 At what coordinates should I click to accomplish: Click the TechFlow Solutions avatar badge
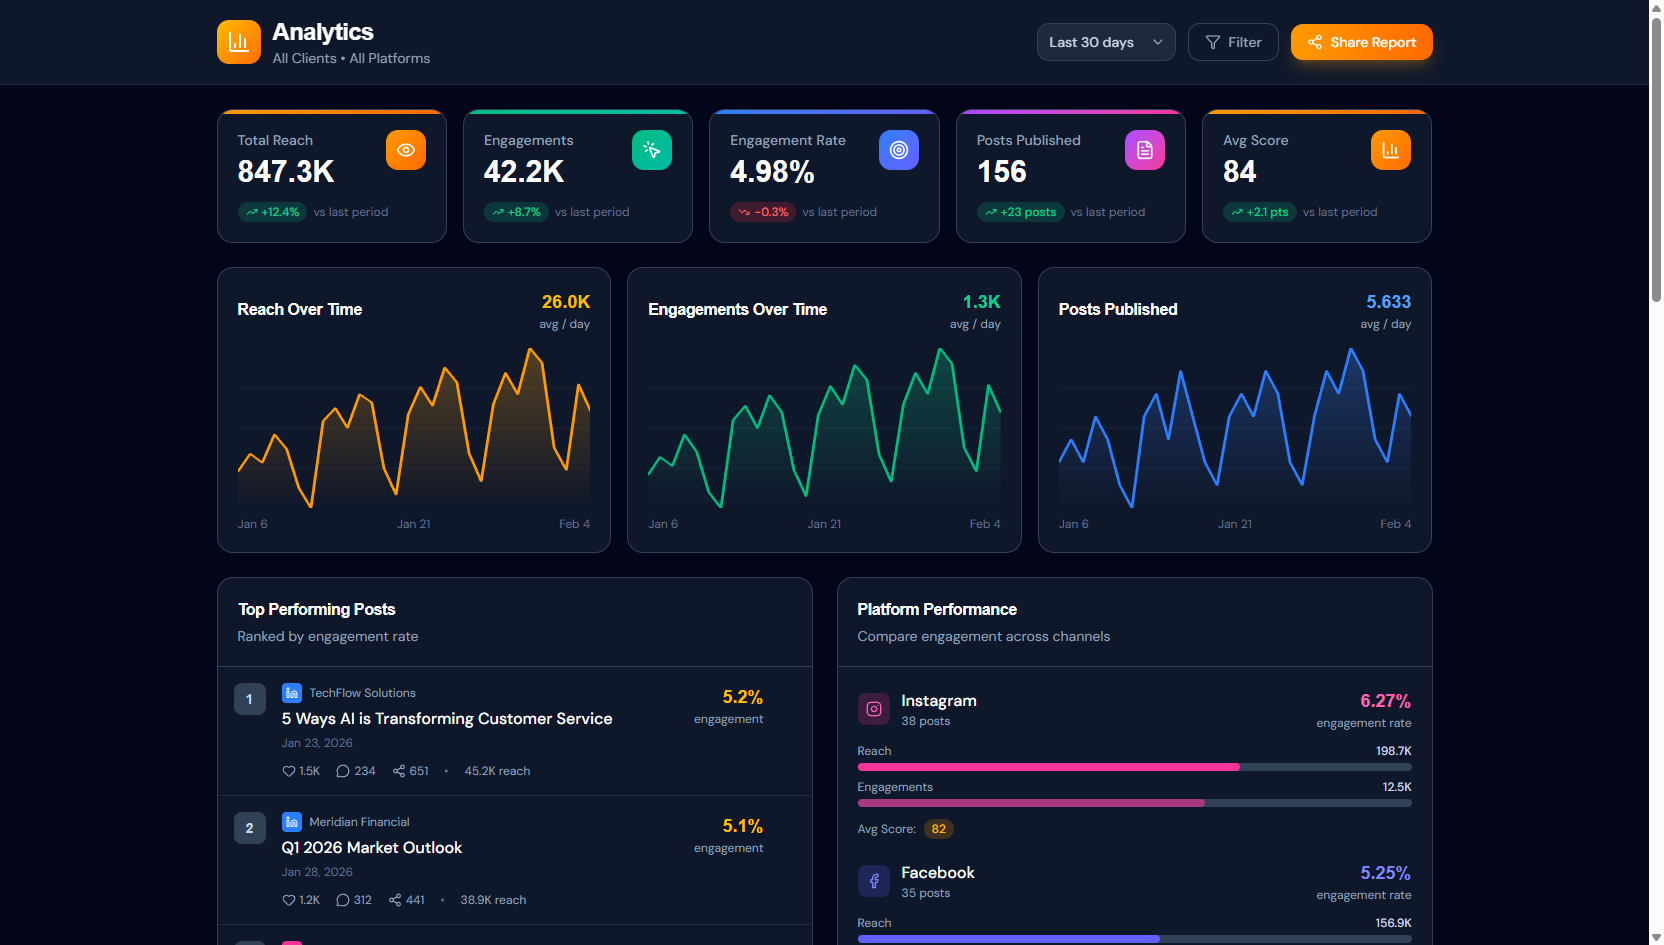point(290,692)
